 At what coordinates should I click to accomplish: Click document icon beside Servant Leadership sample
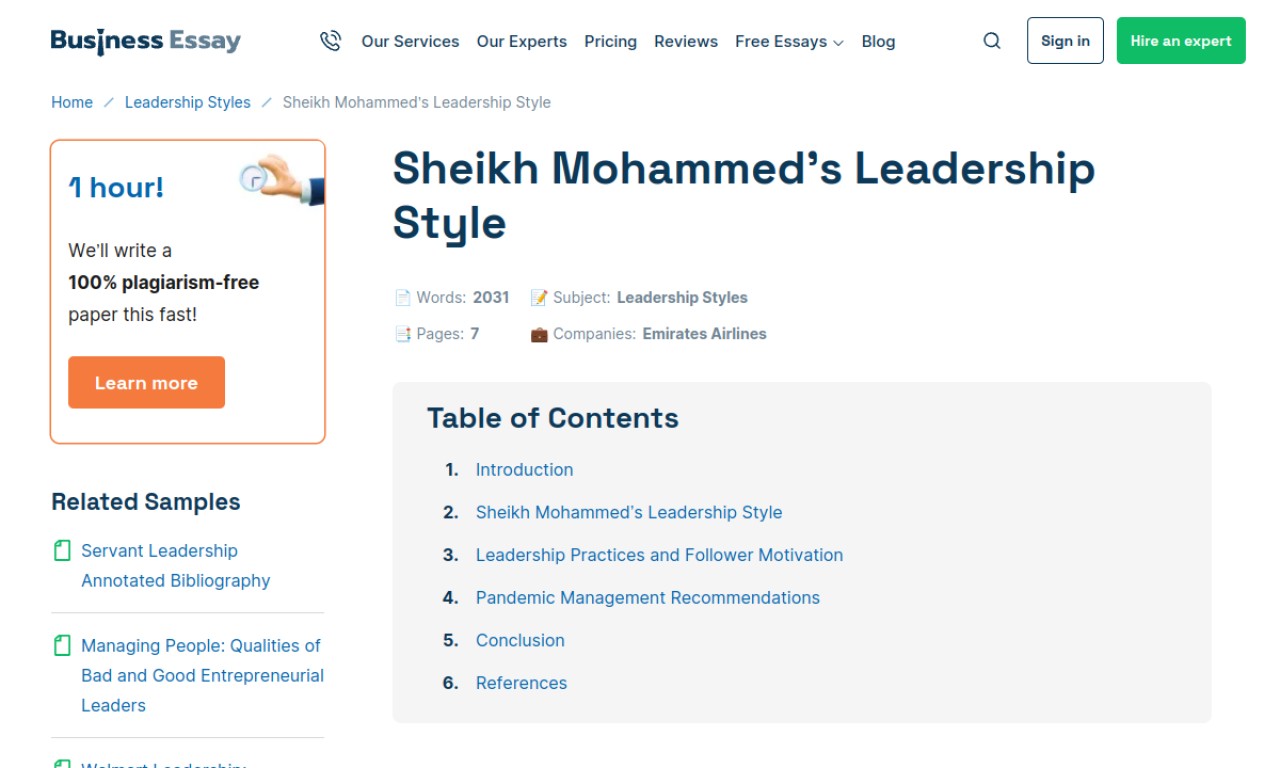62,550
